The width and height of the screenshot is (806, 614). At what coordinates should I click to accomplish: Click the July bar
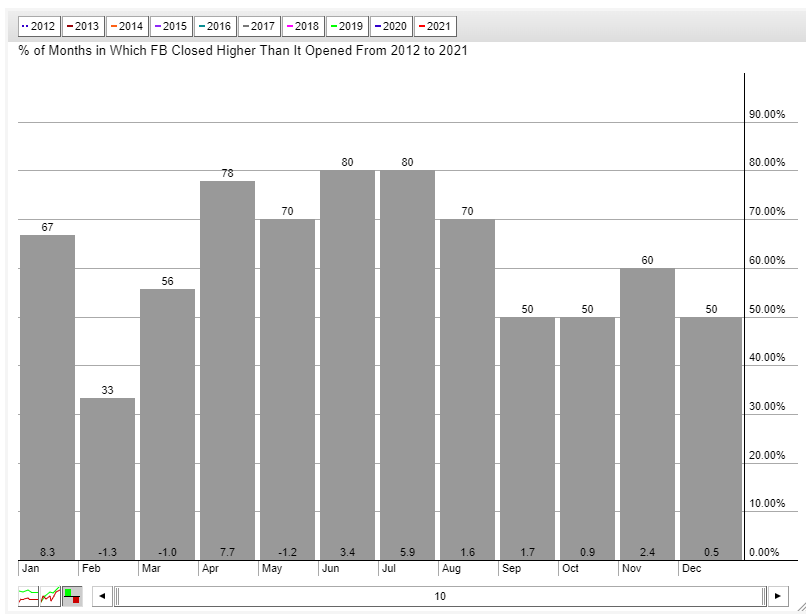pos(407,365)
